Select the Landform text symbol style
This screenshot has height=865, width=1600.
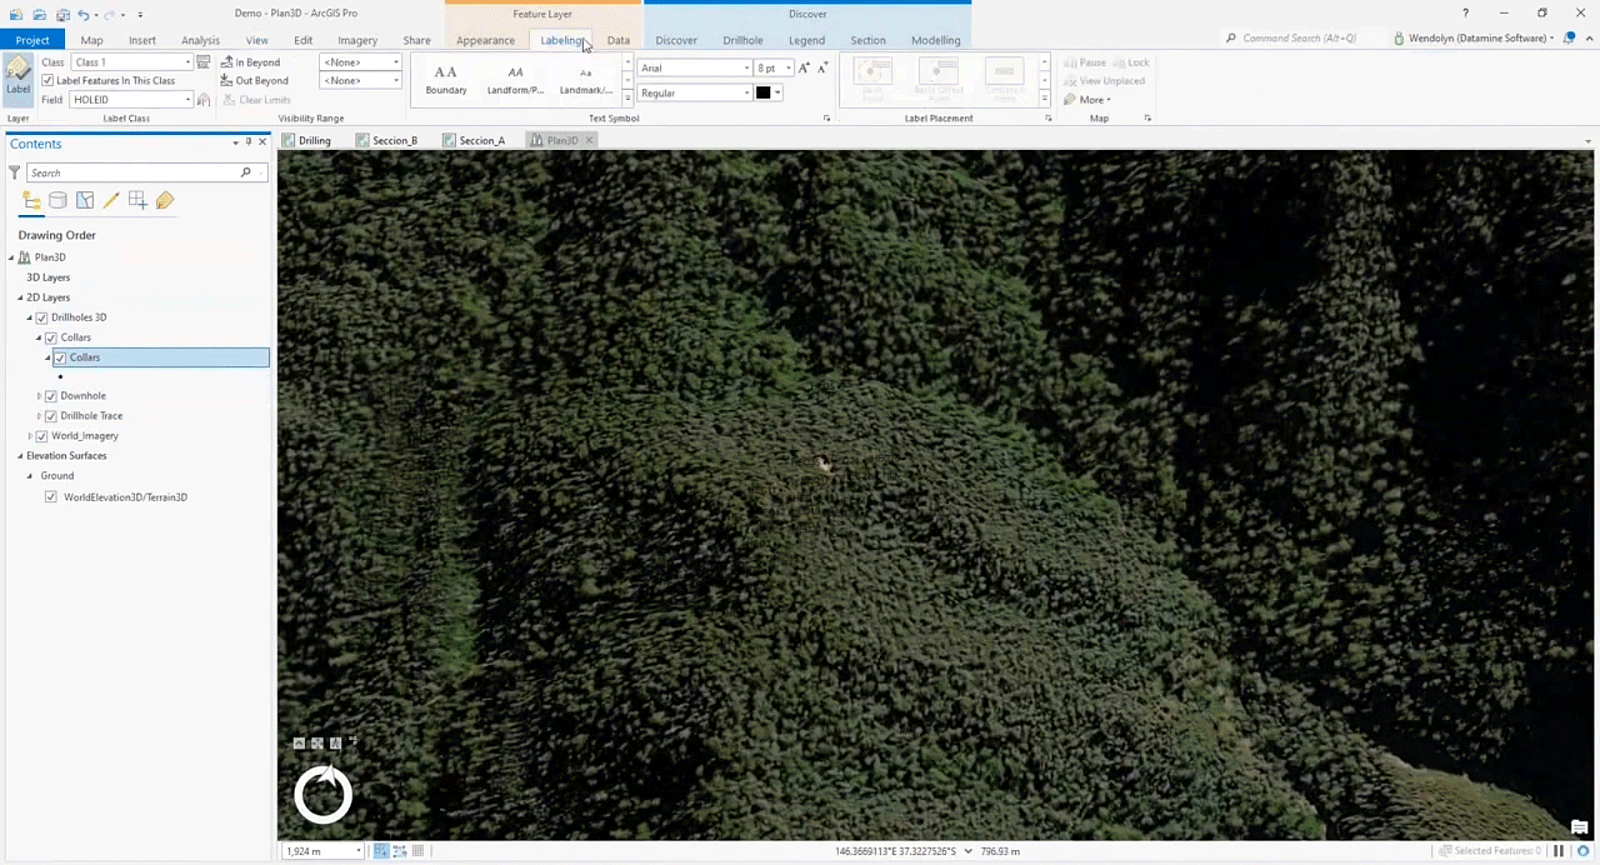515,80
